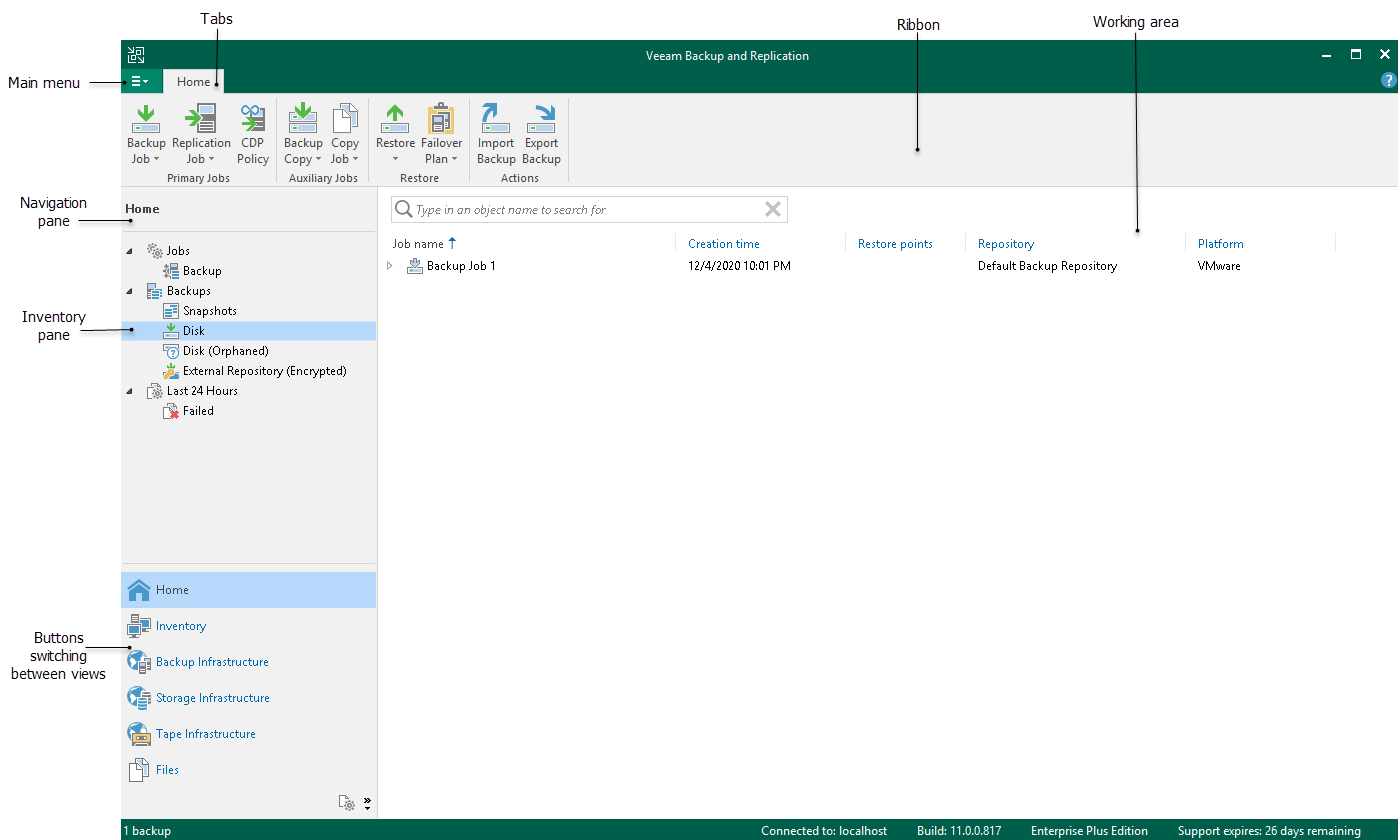1398x840 pixels.
Task: Select the Copy Job ribbon icon
Action: tap(345, 133)
